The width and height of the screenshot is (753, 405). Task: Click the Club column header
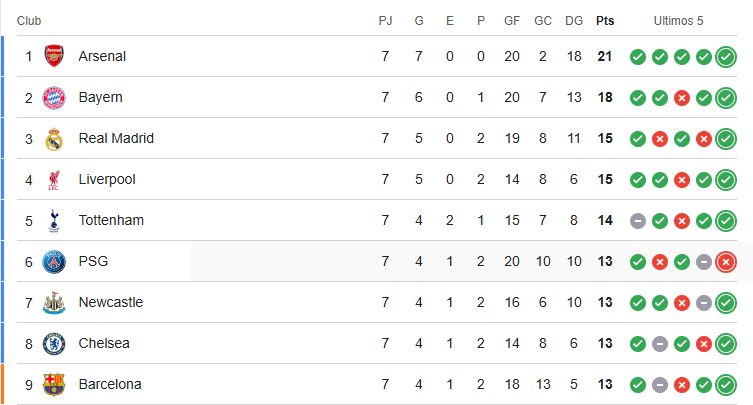pyautogui.click(x=28, y=20)
